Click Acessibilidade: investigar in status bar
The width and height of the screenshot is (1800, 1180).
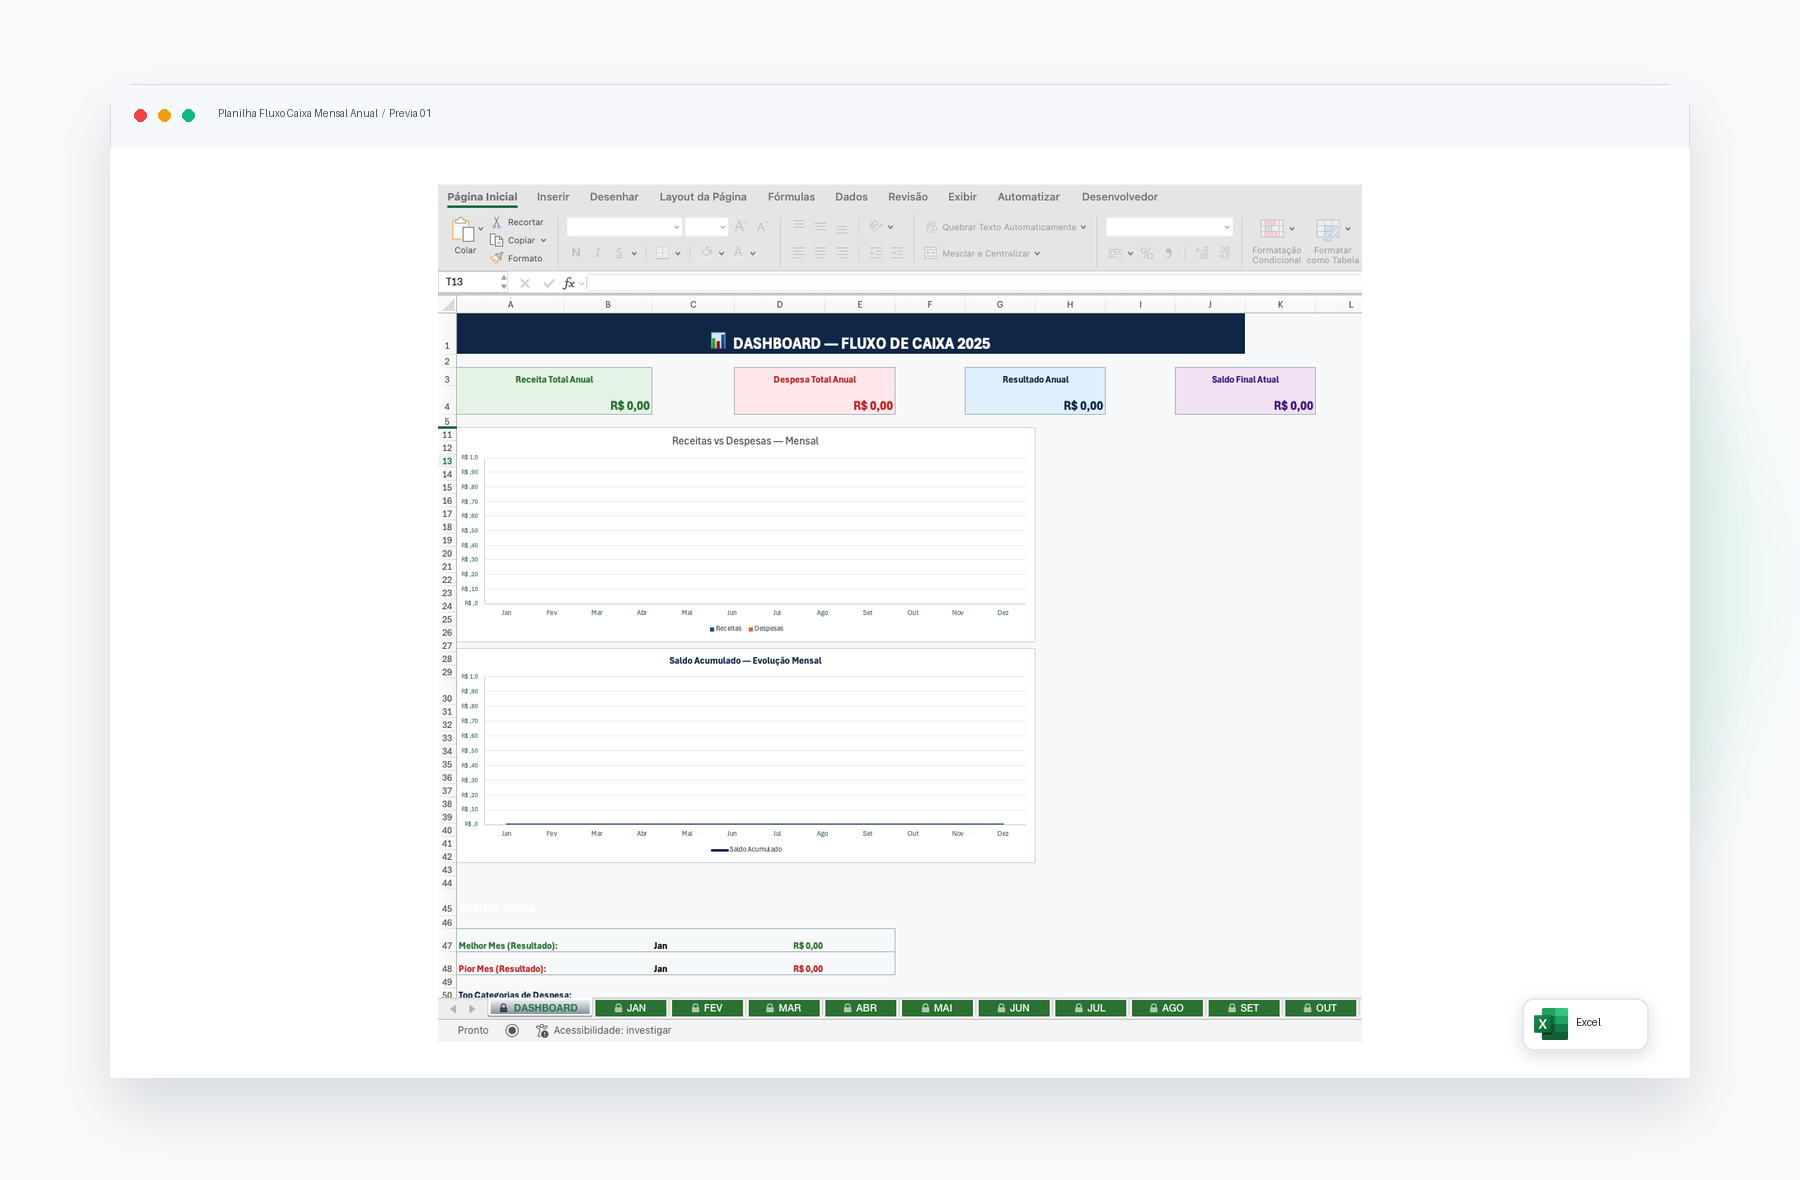[x=612, y=1030]
